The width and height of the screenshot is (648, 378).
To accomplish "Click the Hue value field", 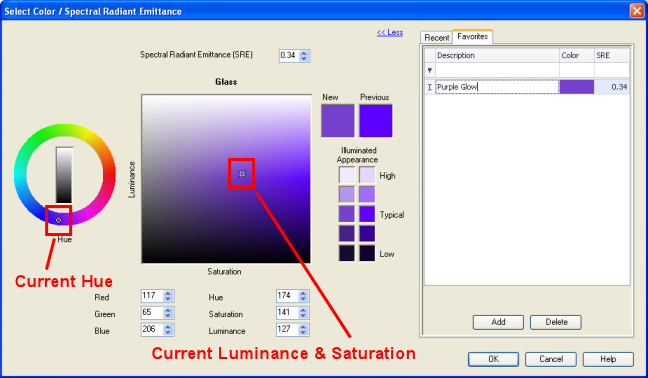I will 288,296.
